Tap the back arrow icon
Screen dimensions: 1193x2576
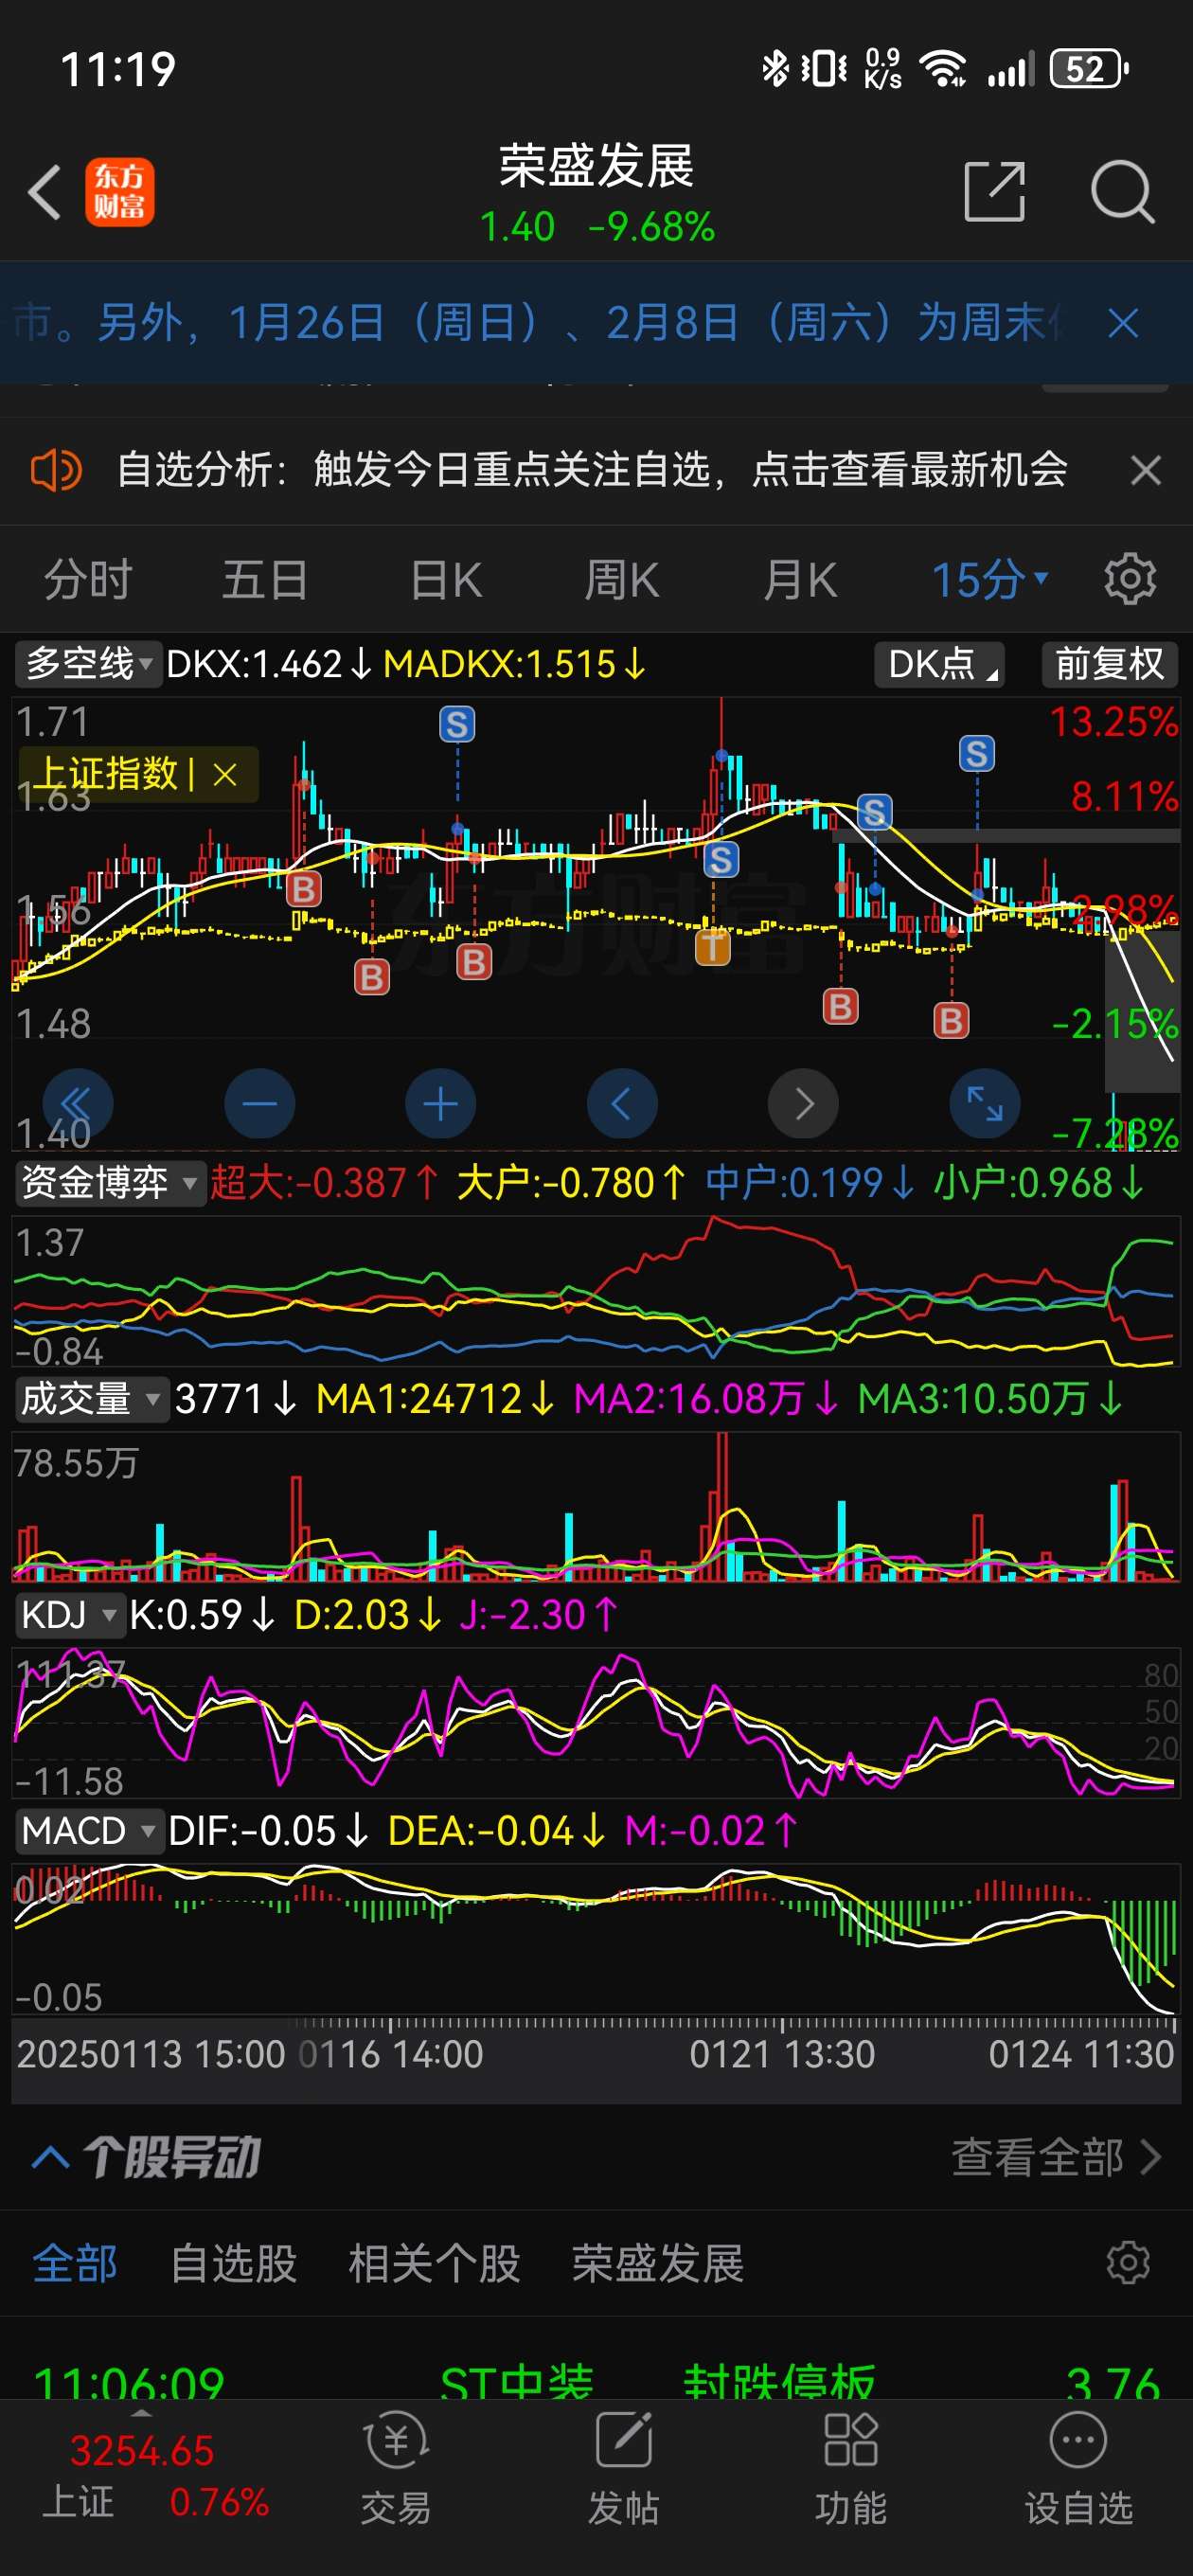45,192
